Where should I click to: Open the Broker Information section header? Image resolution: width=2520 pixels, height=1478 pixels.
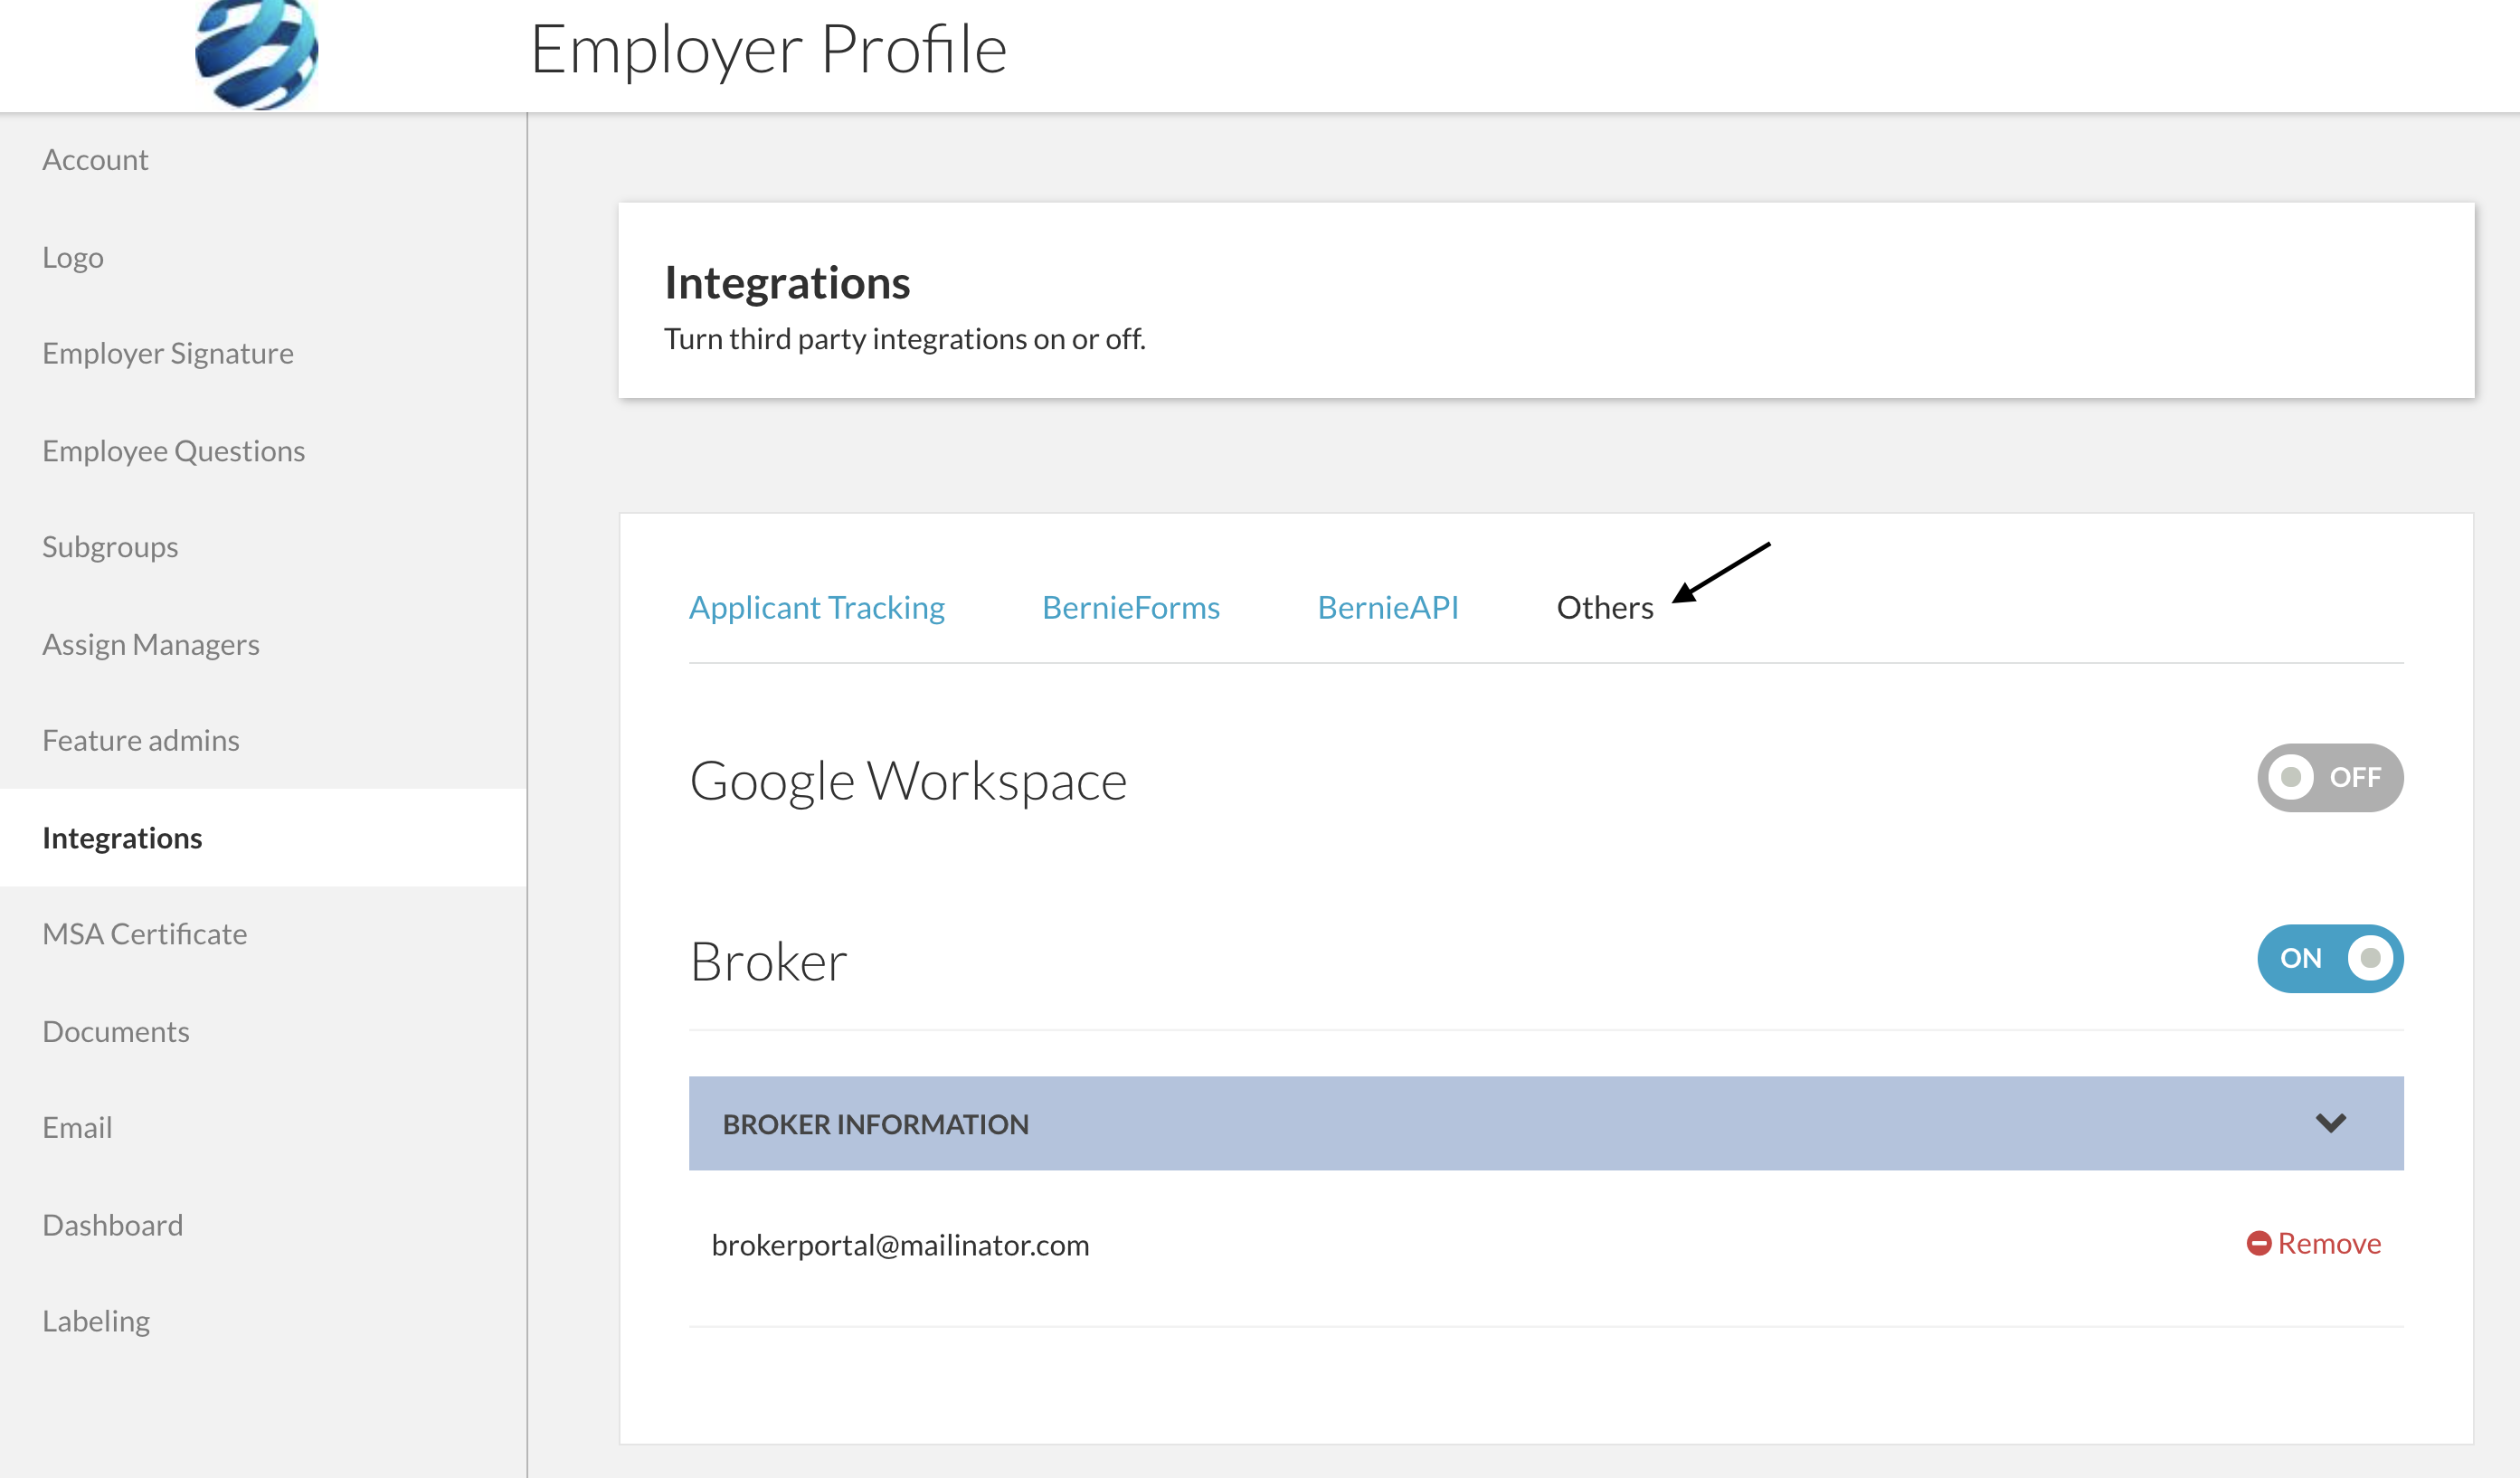point(1546,1123)
